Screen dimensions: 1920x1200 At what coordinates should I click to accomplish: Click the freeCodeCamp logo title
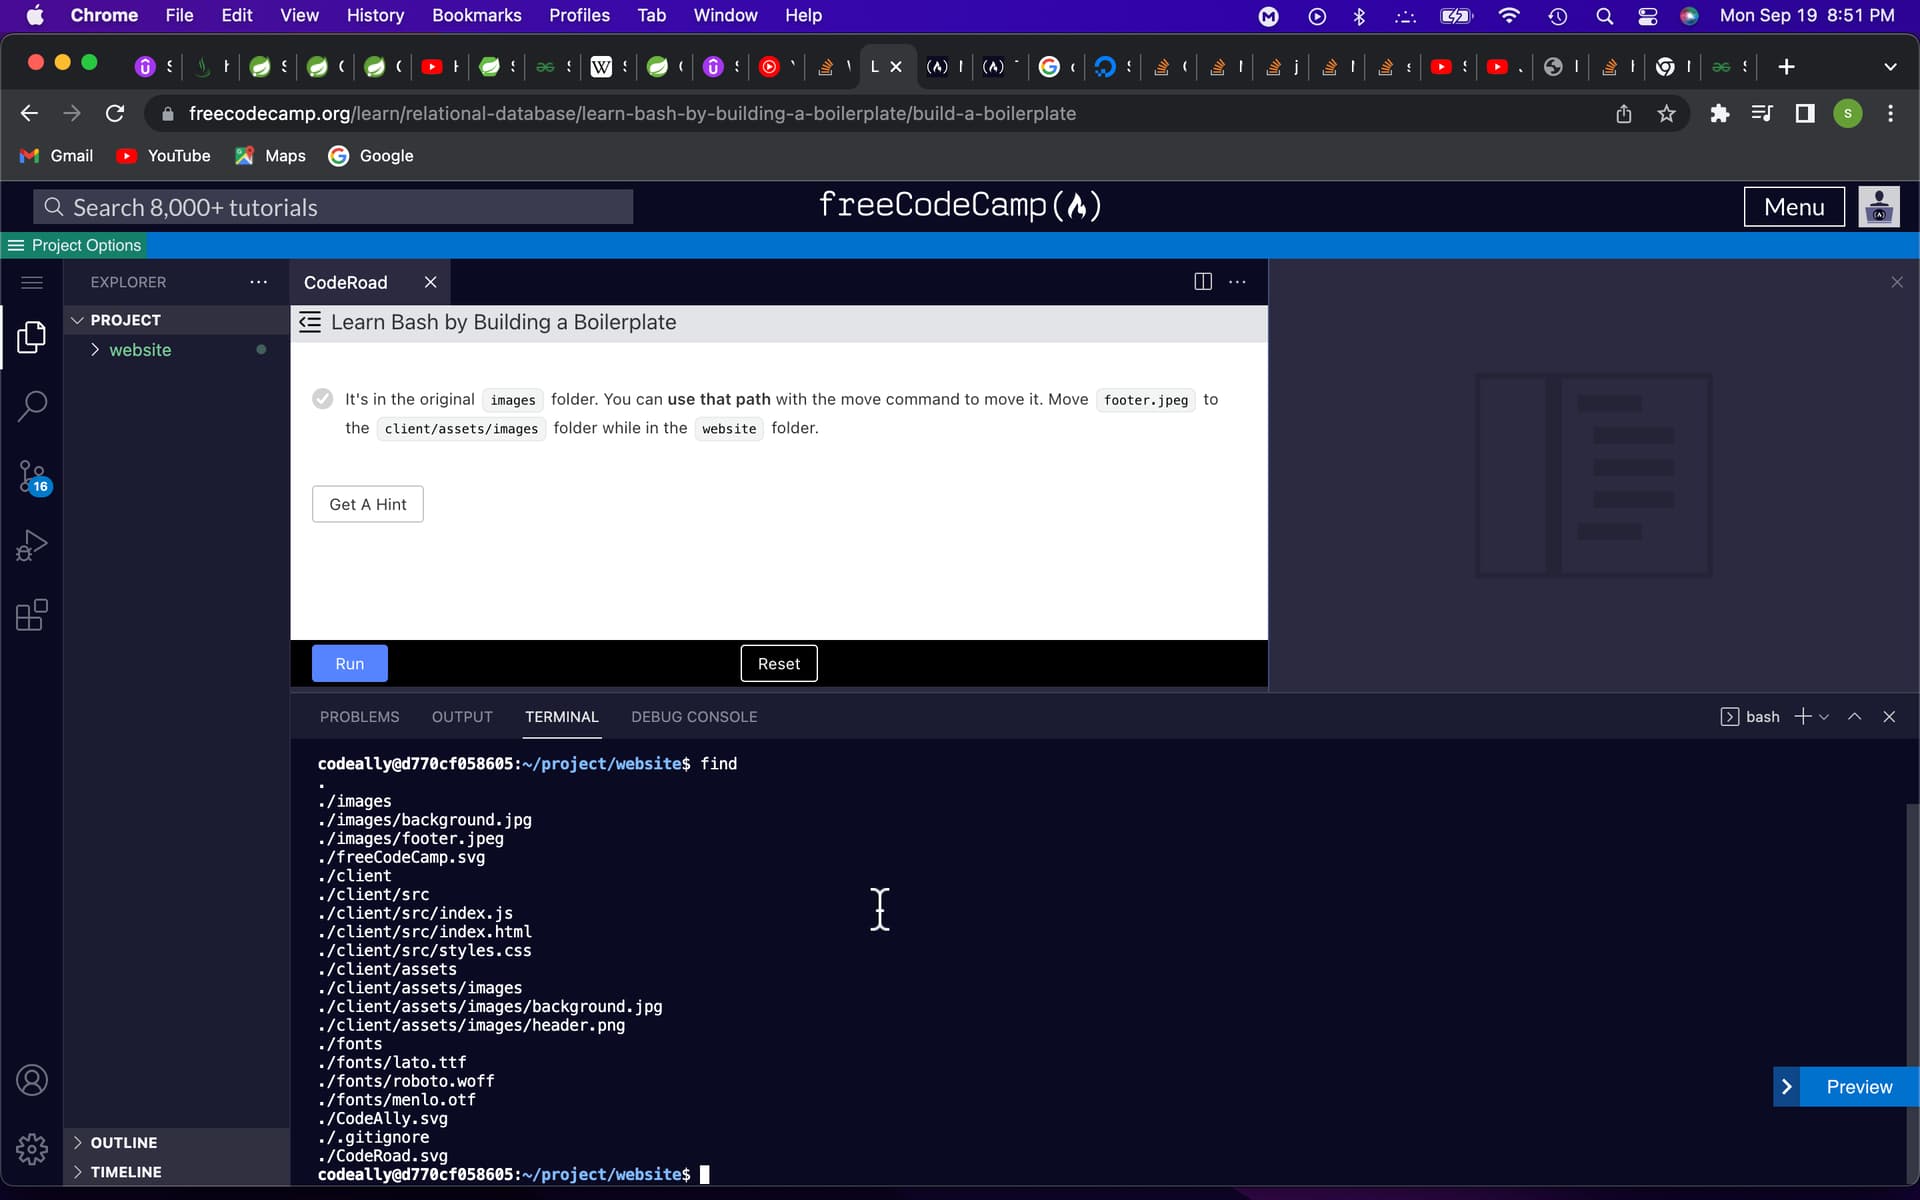[960, 206]
